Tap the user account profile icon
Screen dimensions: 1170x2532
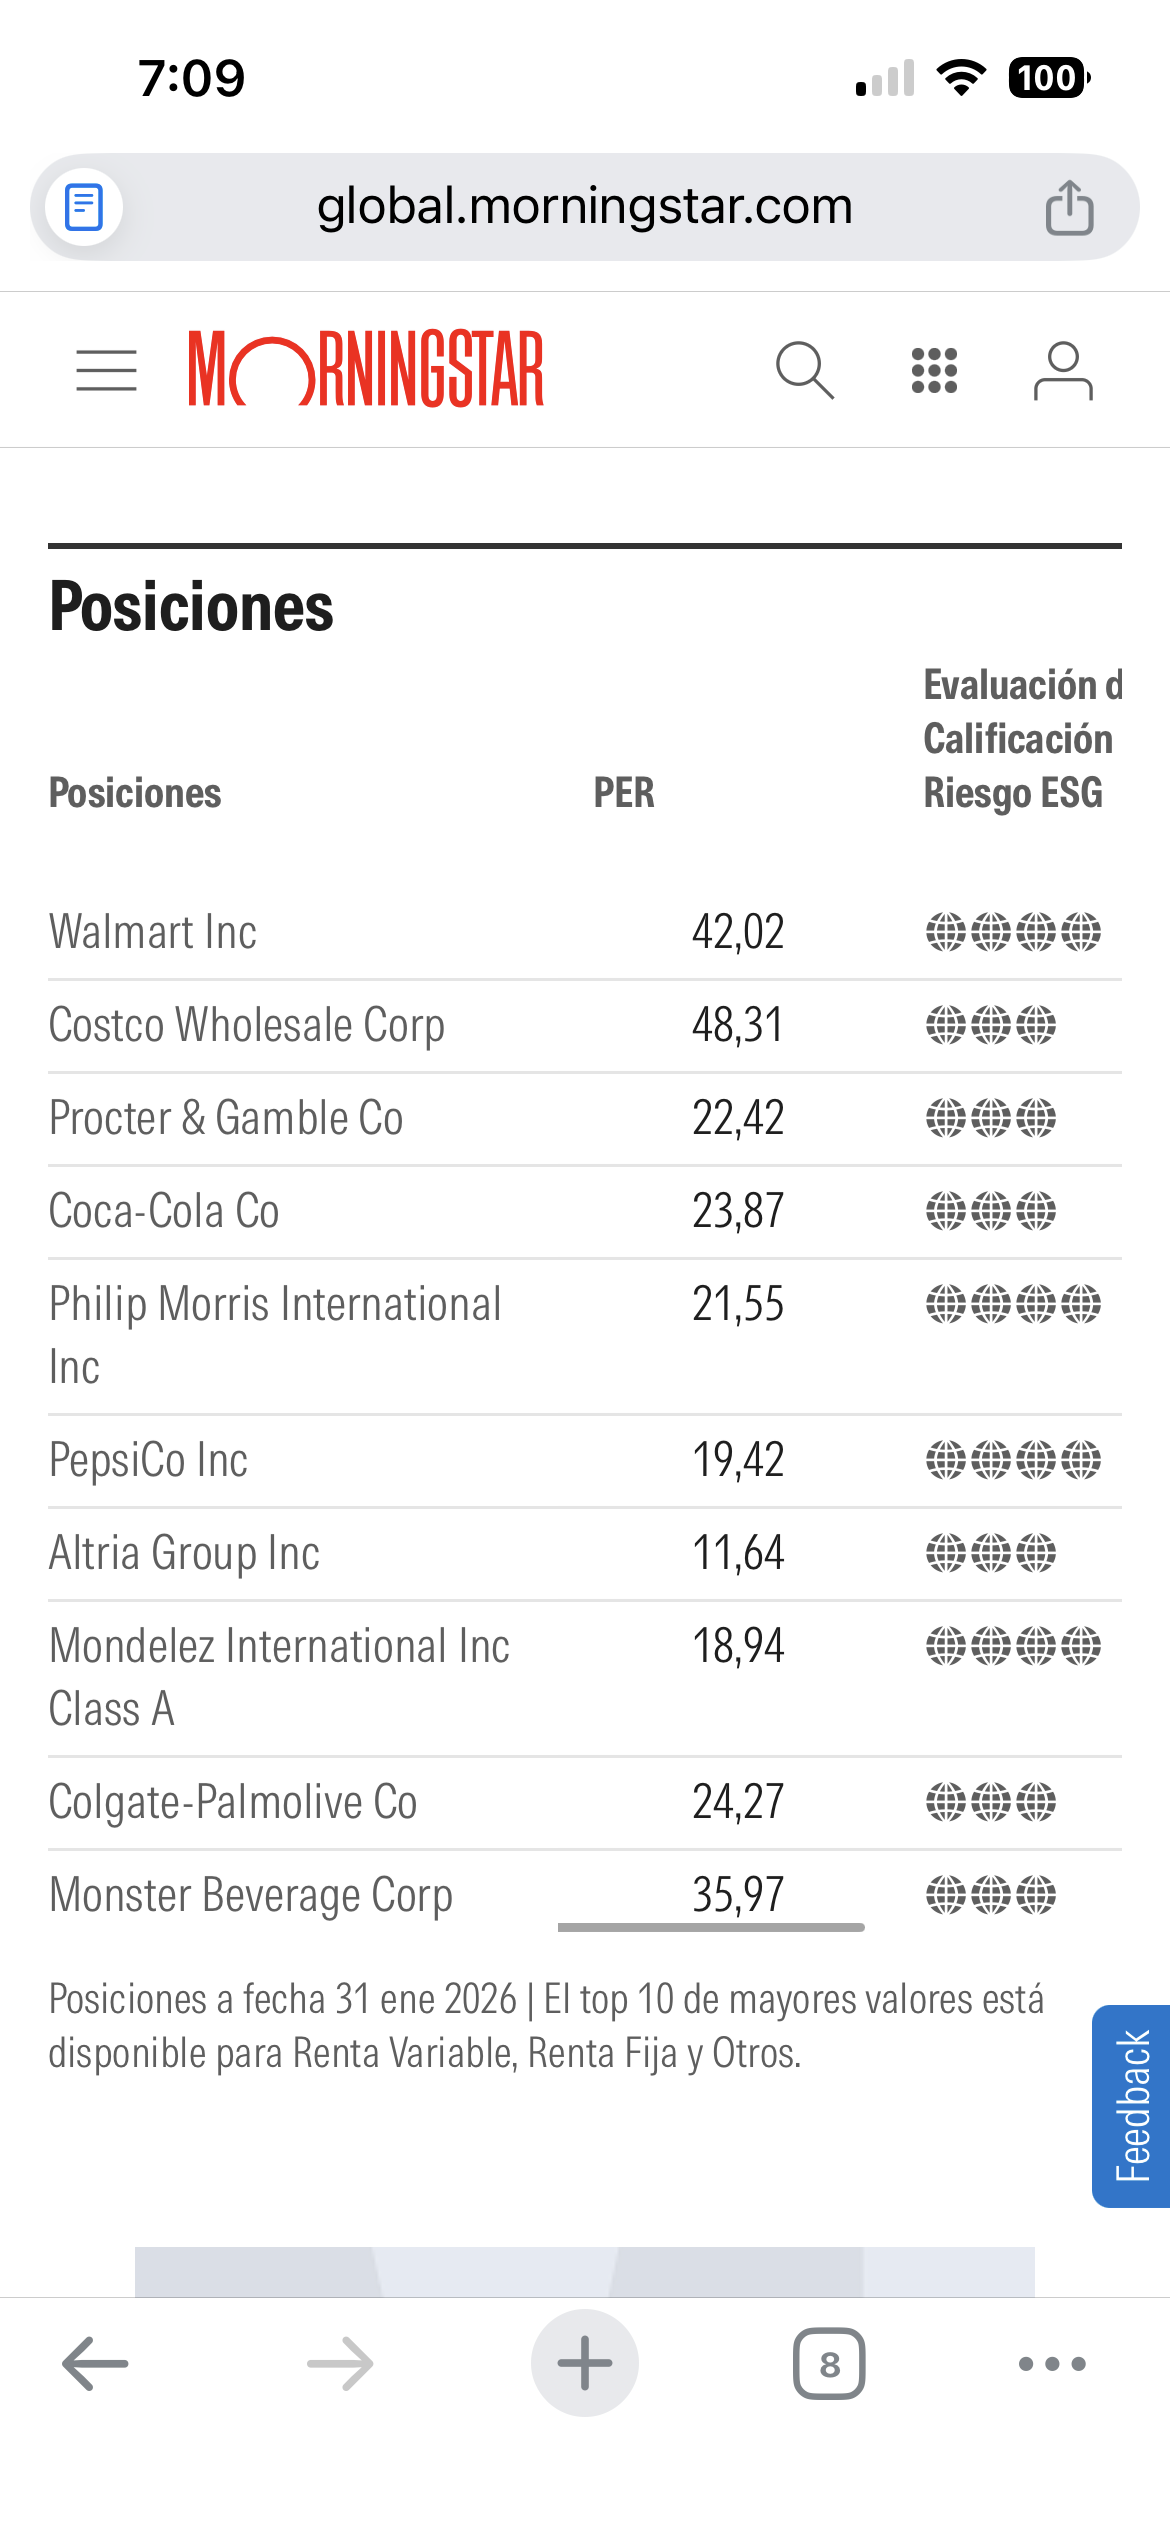click(1062, 371)
